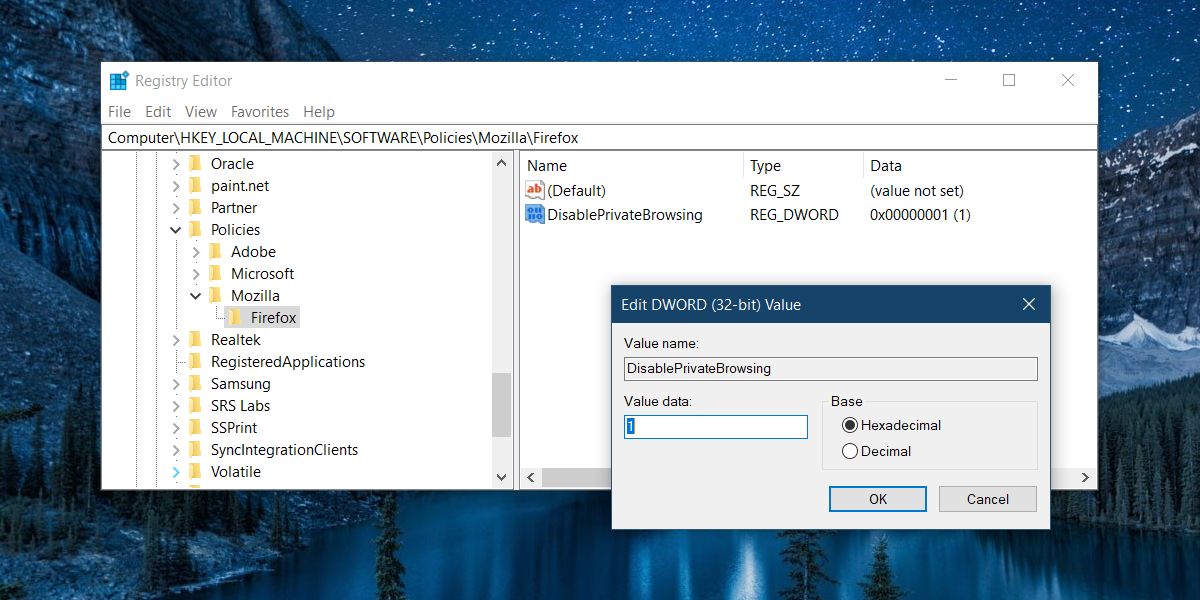The image size is (1200, 600).
Task: Expand the Oracle registry key
Action: tap(176, 164)
